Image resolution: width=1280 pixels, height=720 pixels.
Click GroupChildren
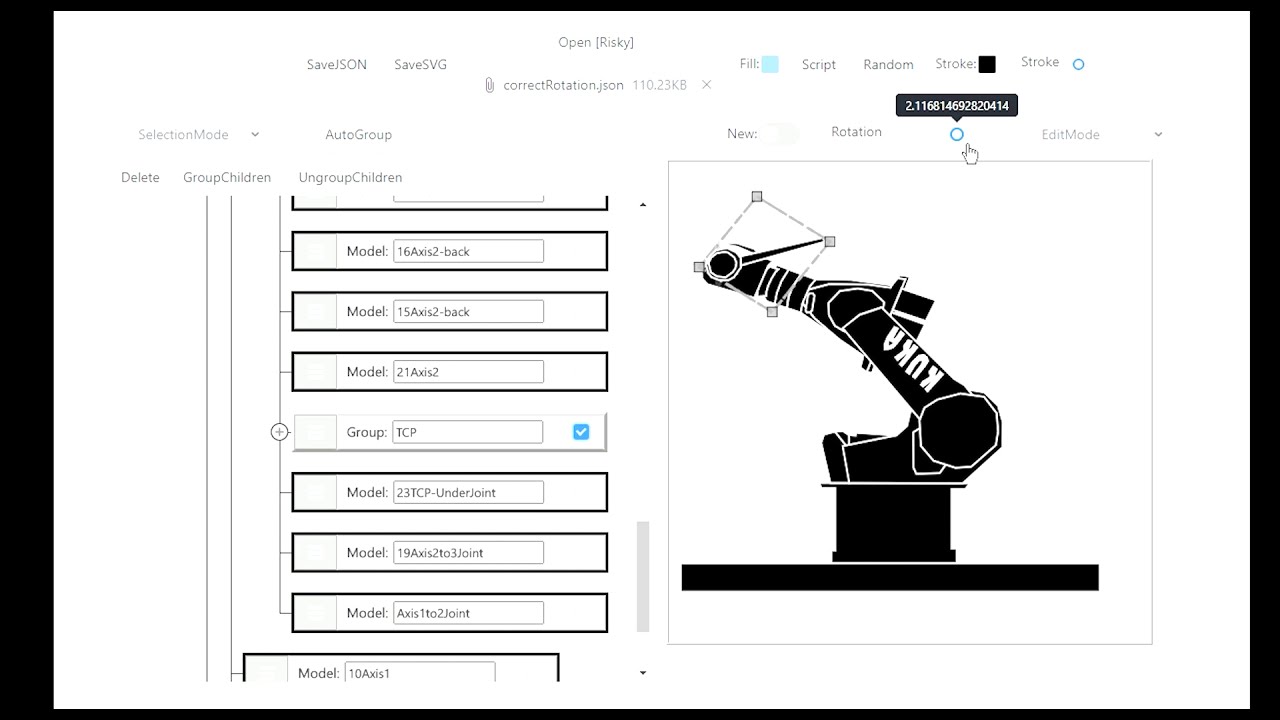click(x=227, y=177)
